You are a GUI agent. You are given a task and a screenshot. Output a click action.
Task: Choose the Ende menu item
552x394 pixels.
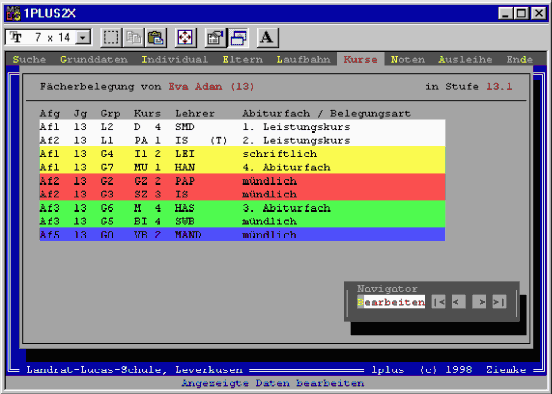click(x=520, y=60)
